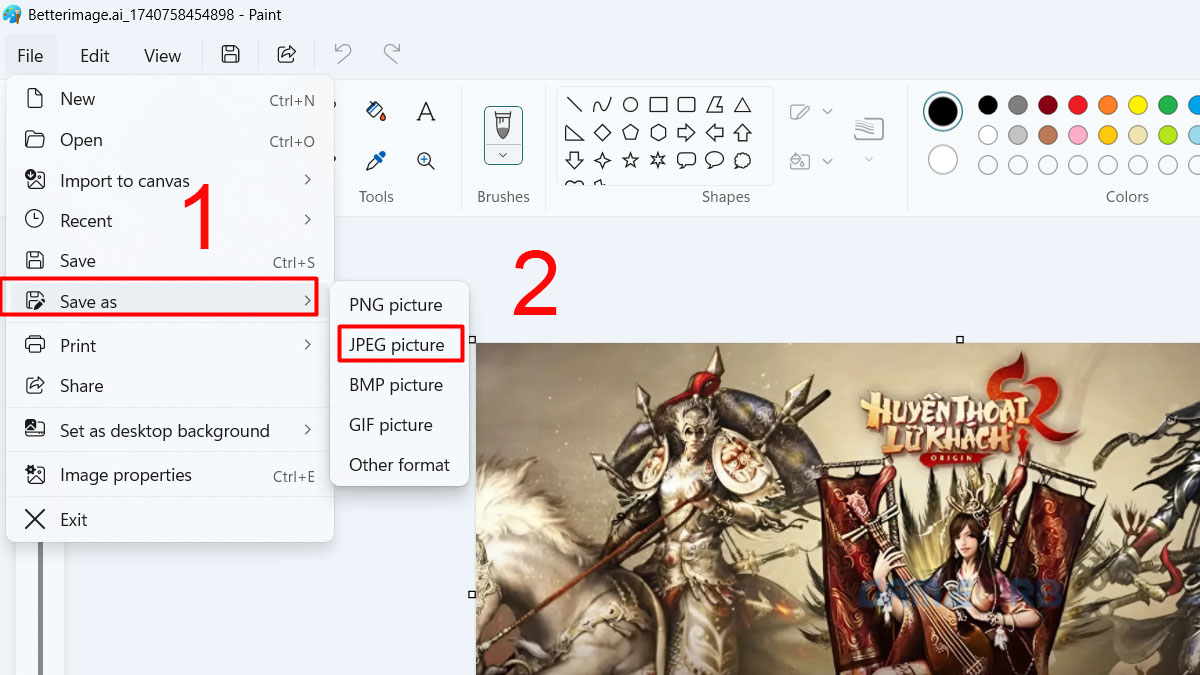Viewport: 1200px width, 675px height.
Task: Click Save in the File menu
Action: [170, 261]
